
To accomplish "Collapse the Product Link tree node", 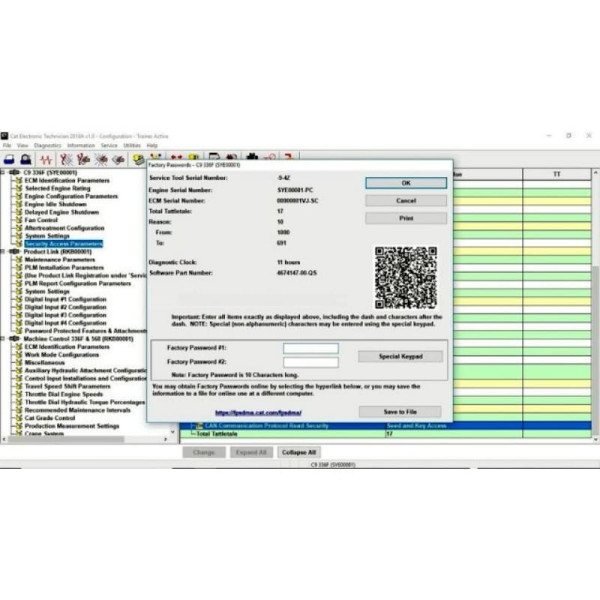I will [5, 252].
